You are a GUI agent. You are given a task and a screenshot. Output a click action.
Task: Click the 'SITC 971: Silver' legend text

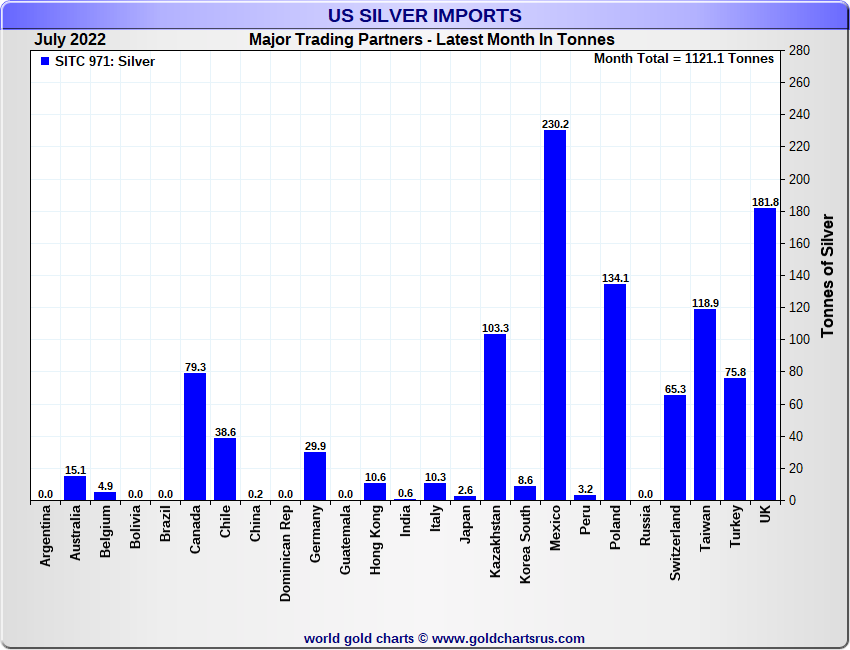tap(105, 61)
